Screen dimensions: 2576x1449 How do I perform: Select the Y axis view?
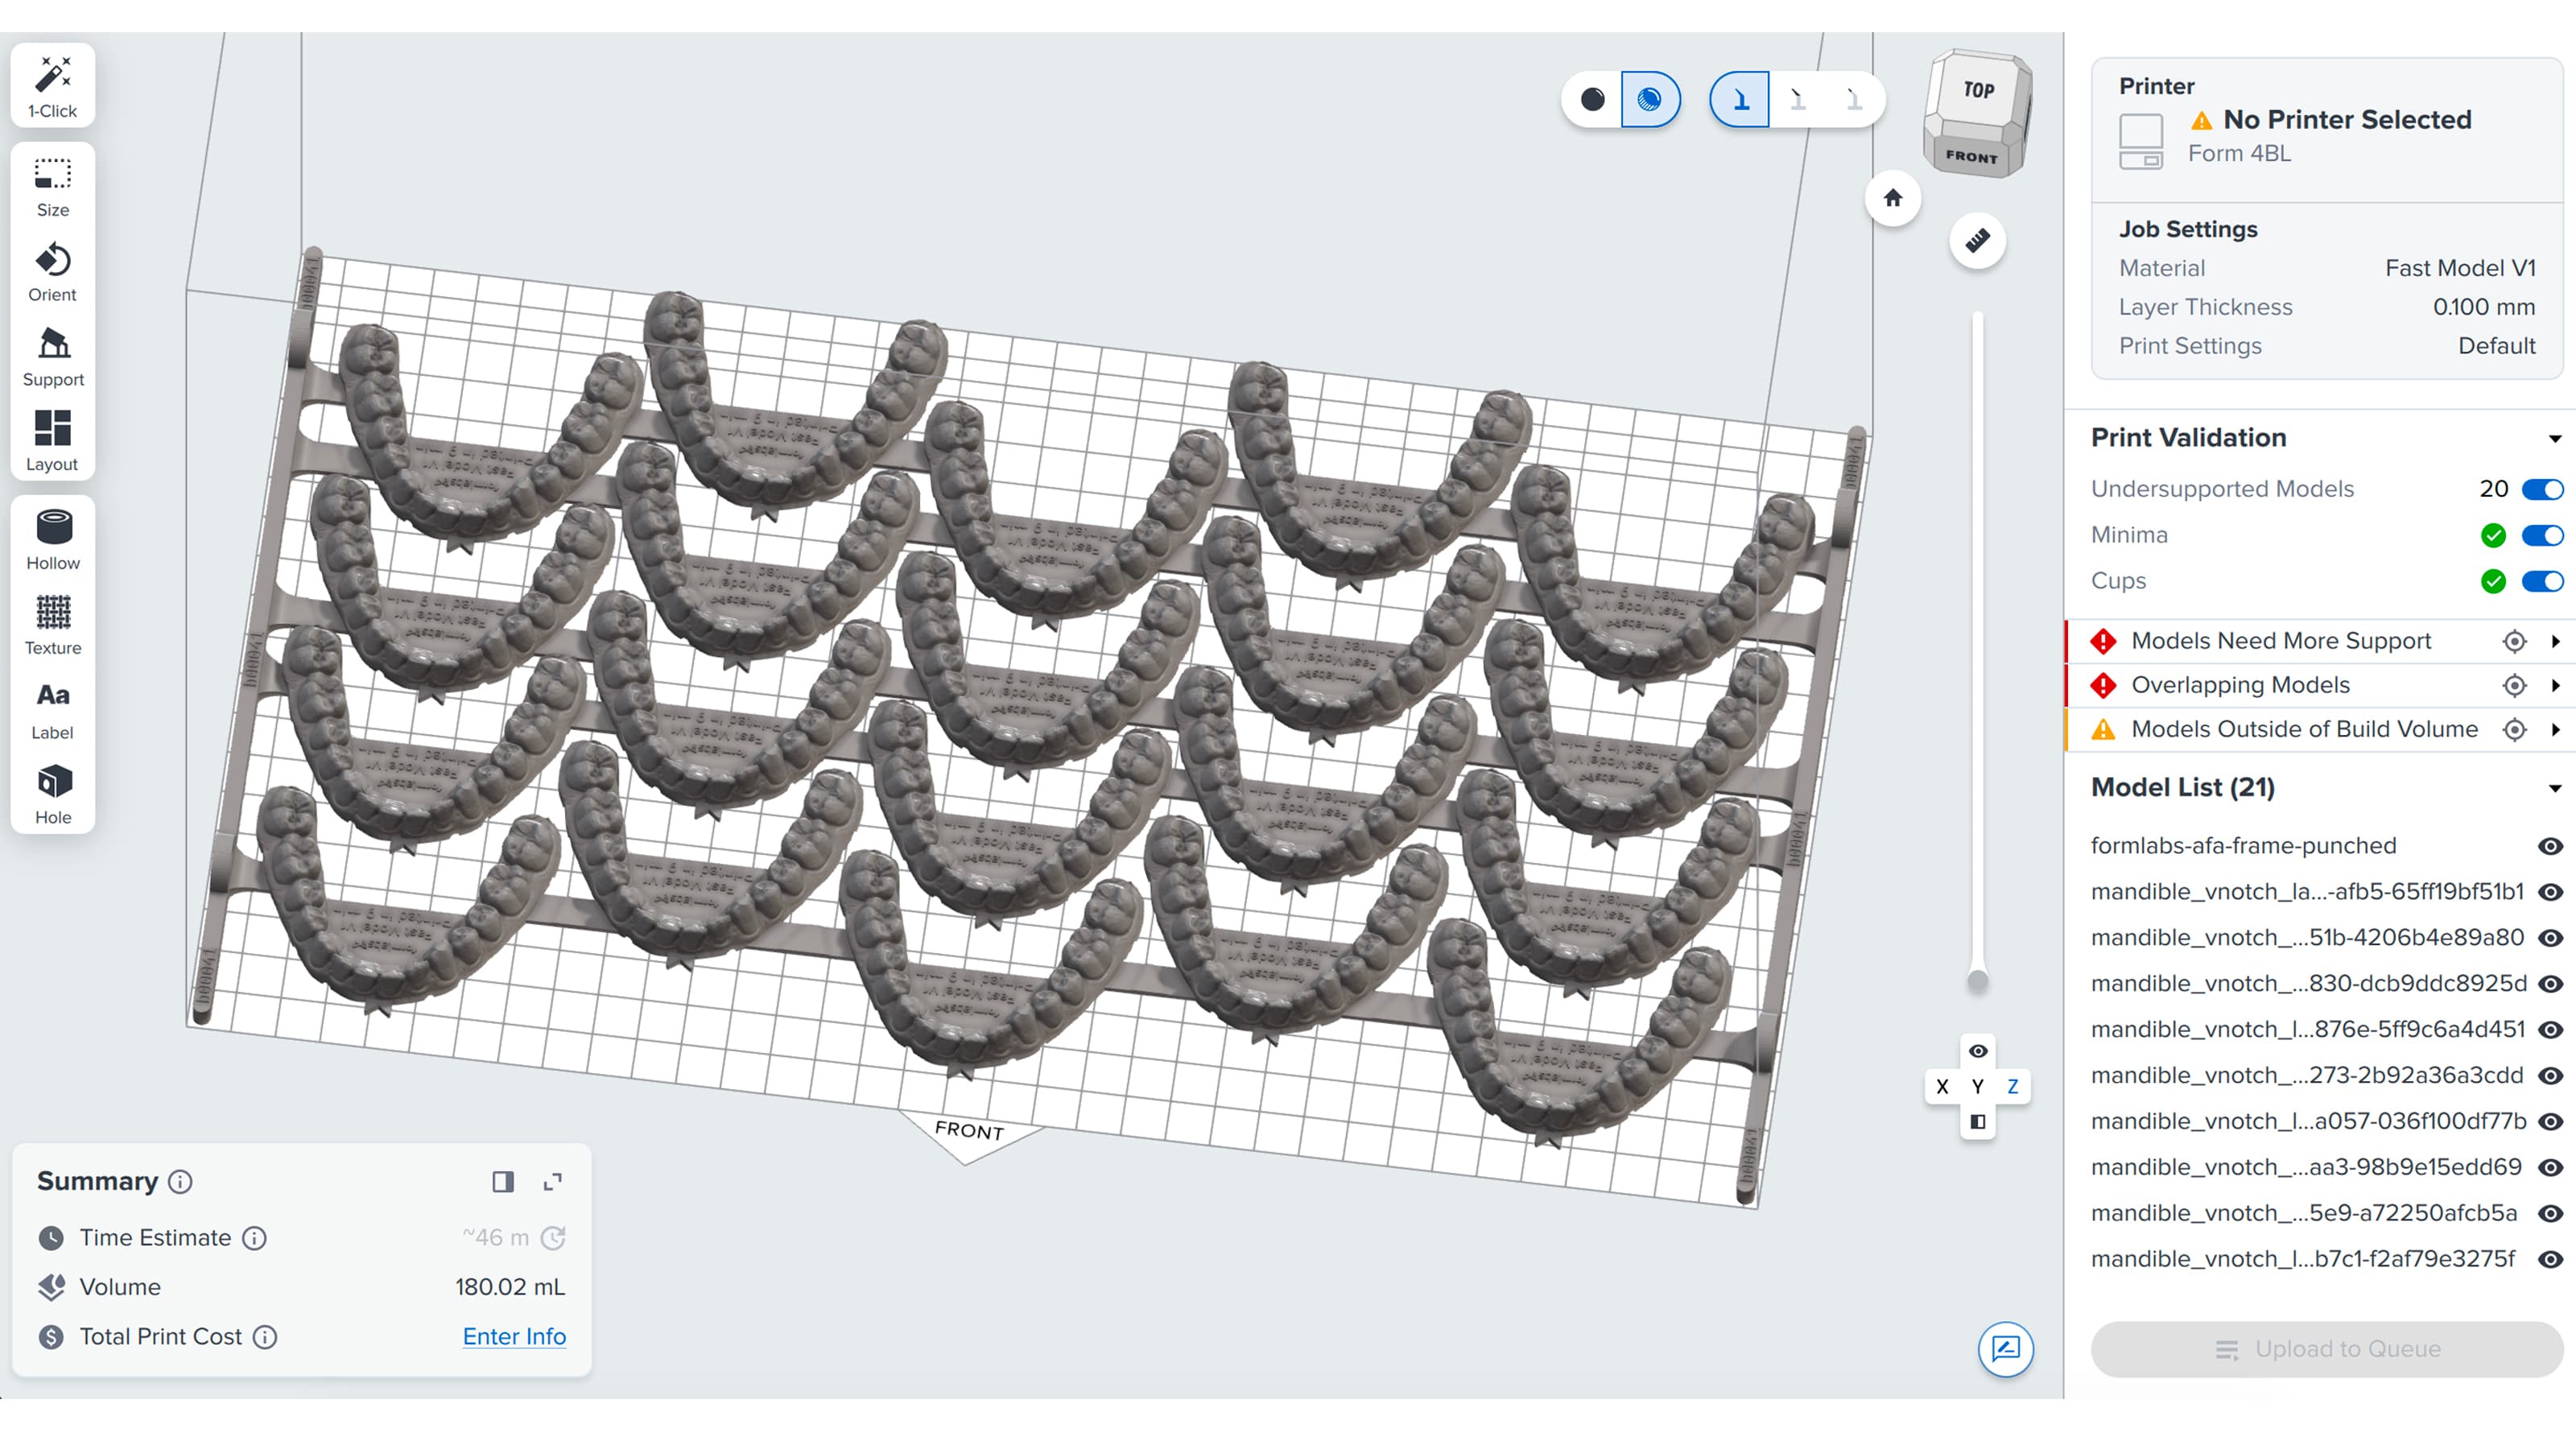click(x=1978, y=1087)
